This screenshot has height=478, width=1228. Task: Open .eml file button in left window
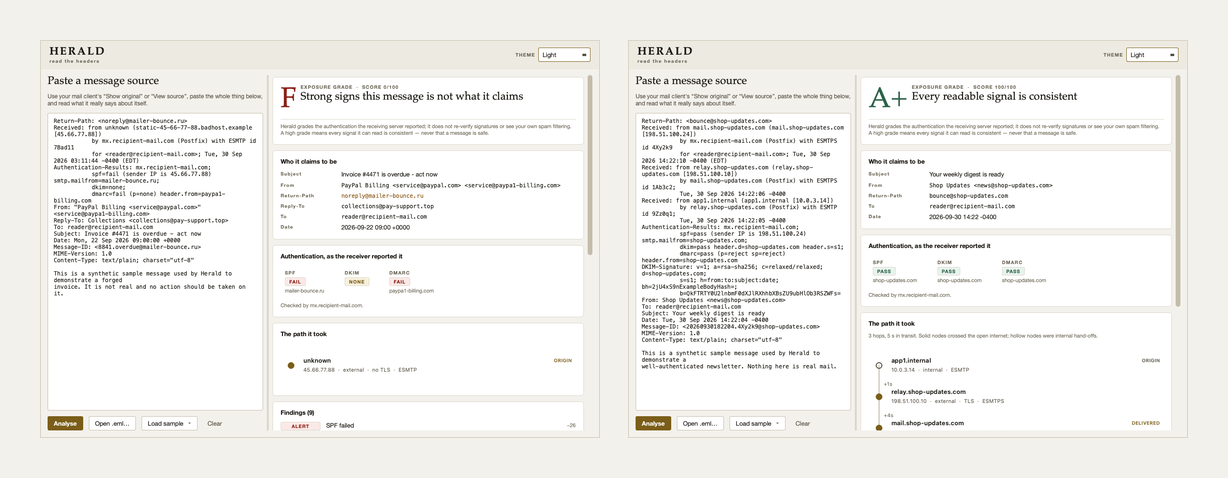click(x=113, y=423)
